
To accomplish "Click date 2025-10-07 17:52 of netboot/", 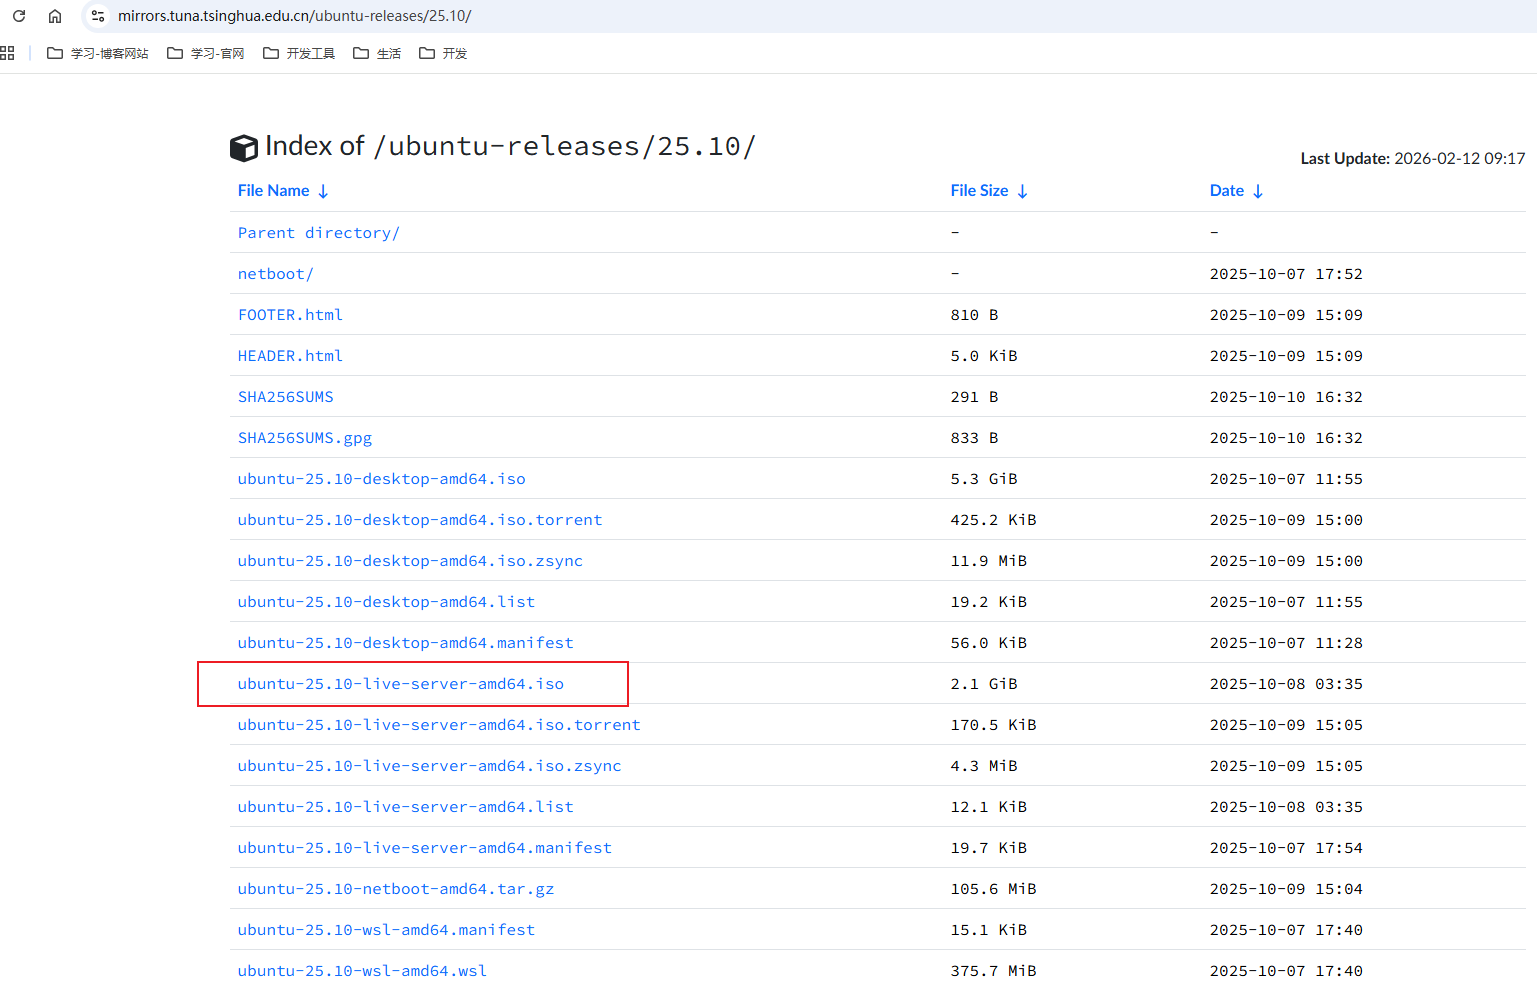I will coord(1286,274).
